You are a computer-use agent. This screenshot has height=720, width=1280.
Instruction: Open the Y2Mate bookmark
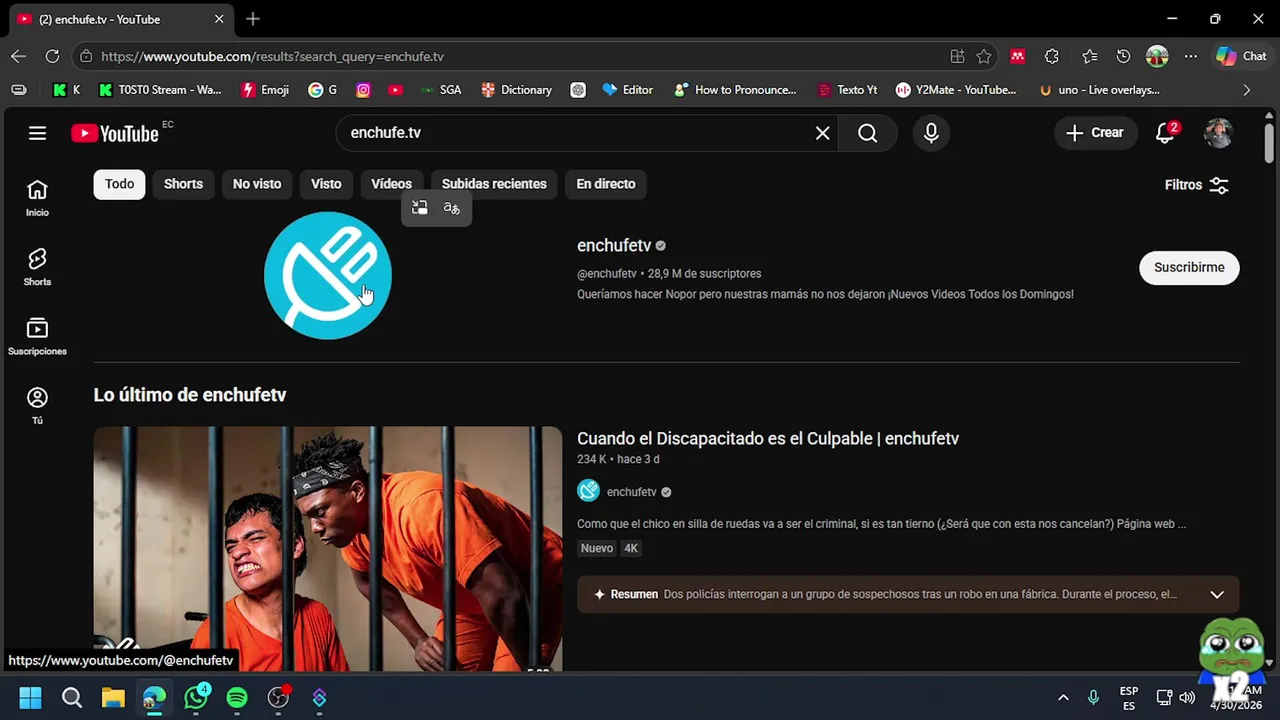[x=956, y=90]
